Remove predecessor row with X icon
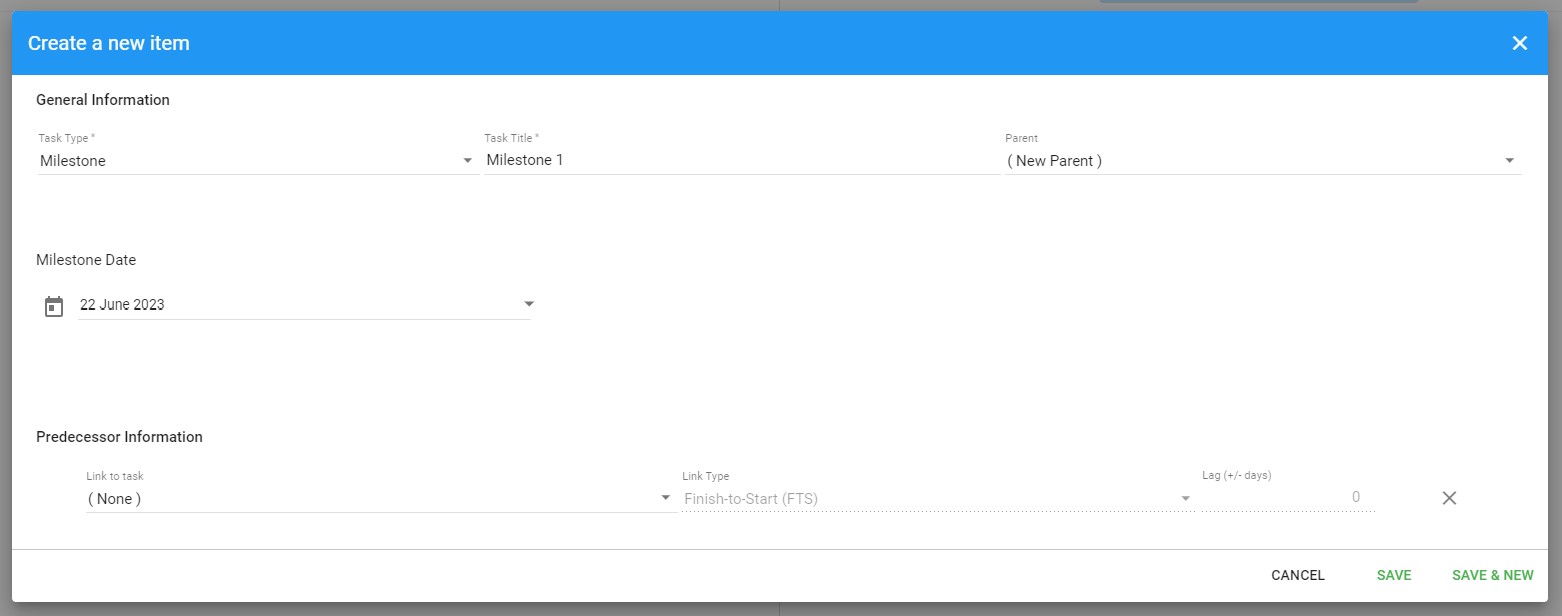Image resolution: width=1562 pixels, height=616 pixels. tap(1449, 498)
